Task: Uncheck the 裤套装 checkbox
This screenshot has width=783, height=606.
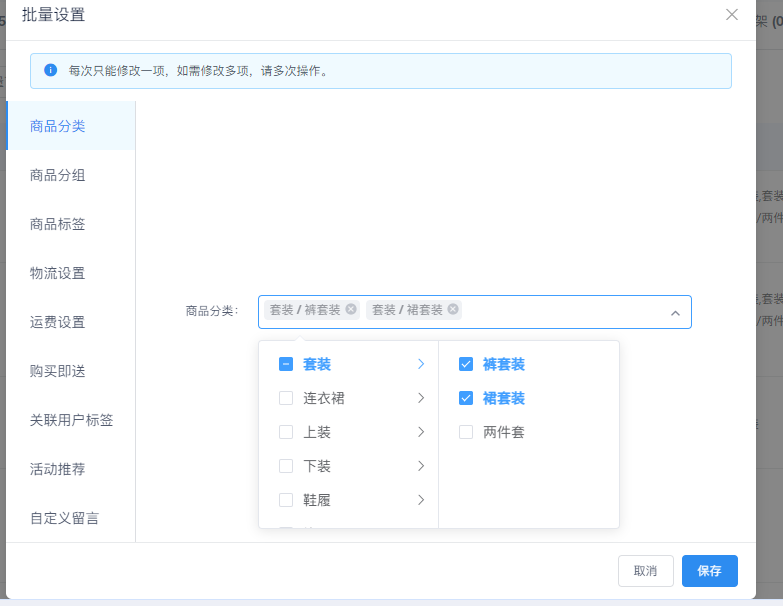Action: (x=466, y=364)
